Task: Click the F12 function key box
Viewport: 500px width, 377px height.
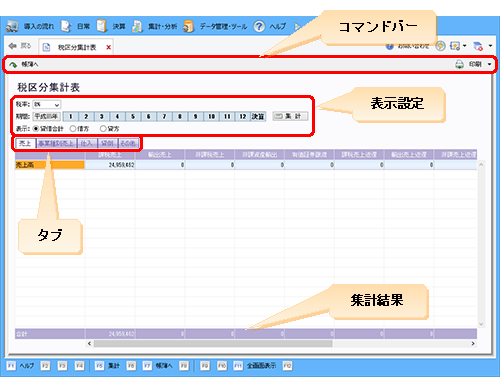Action: pyautogui.click(x=287, y=366)
